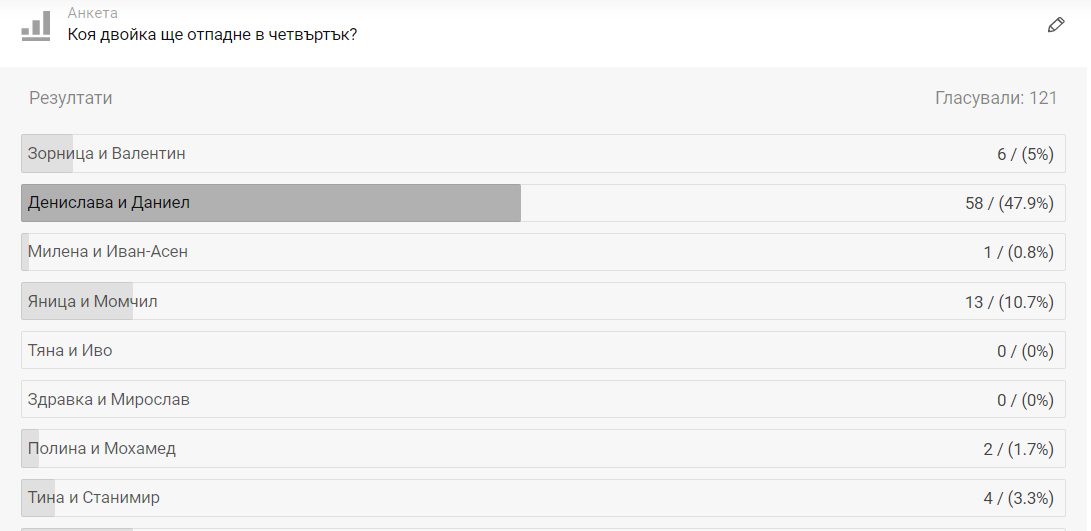Click the pencil edit icon
This screenshot has width=1091, height=531.
pos(1056,25)
